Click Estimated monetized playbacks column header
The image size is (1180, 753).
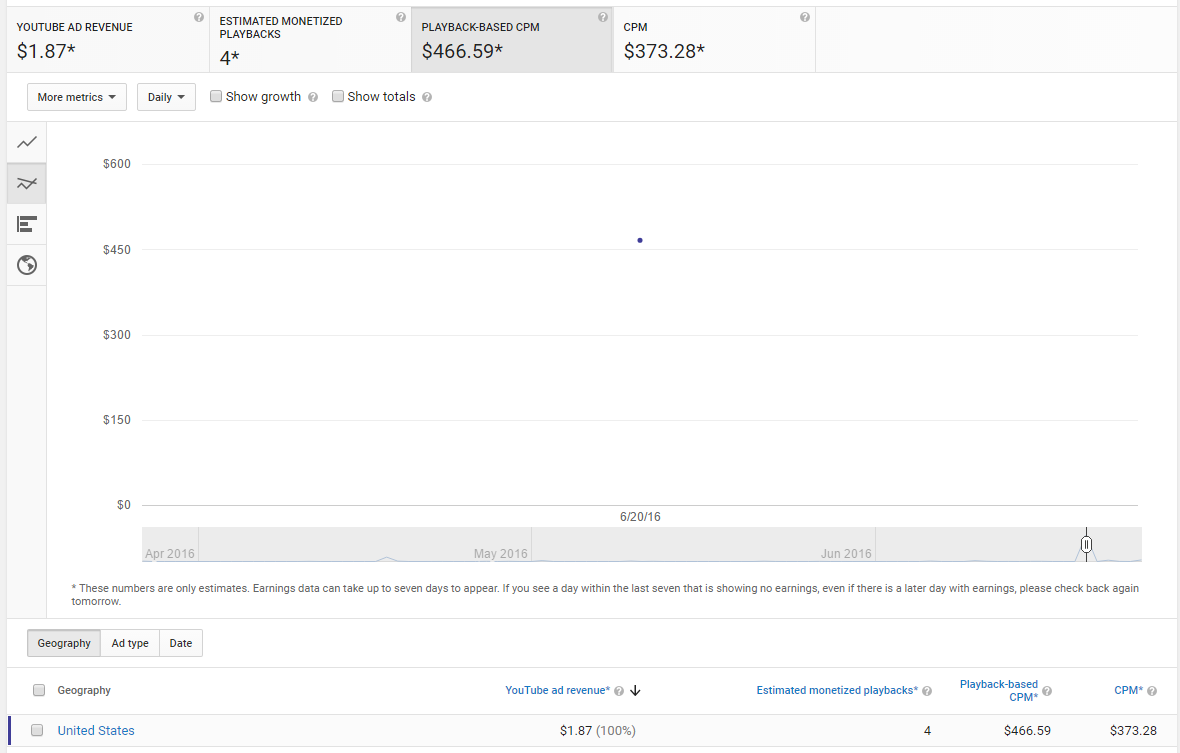point(836,690)
